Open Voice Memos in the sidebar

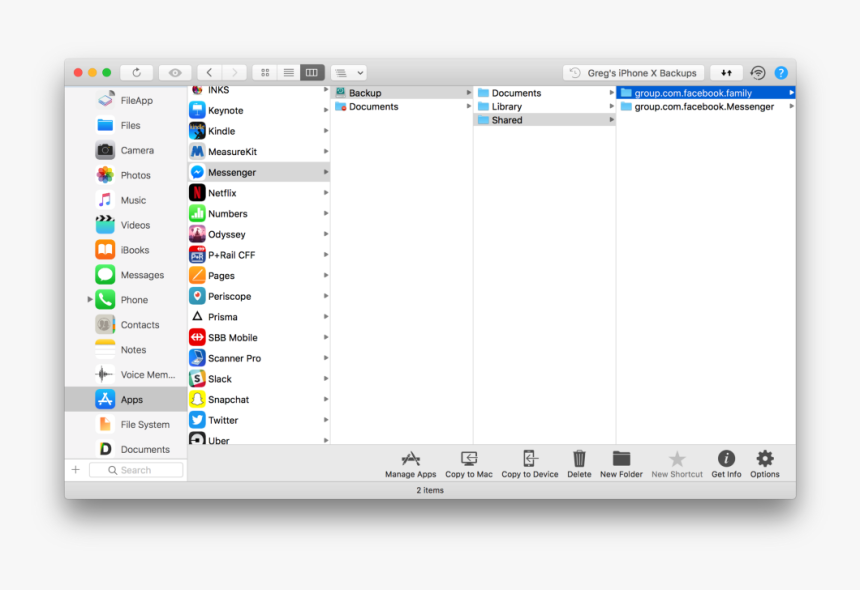point(126,375)
